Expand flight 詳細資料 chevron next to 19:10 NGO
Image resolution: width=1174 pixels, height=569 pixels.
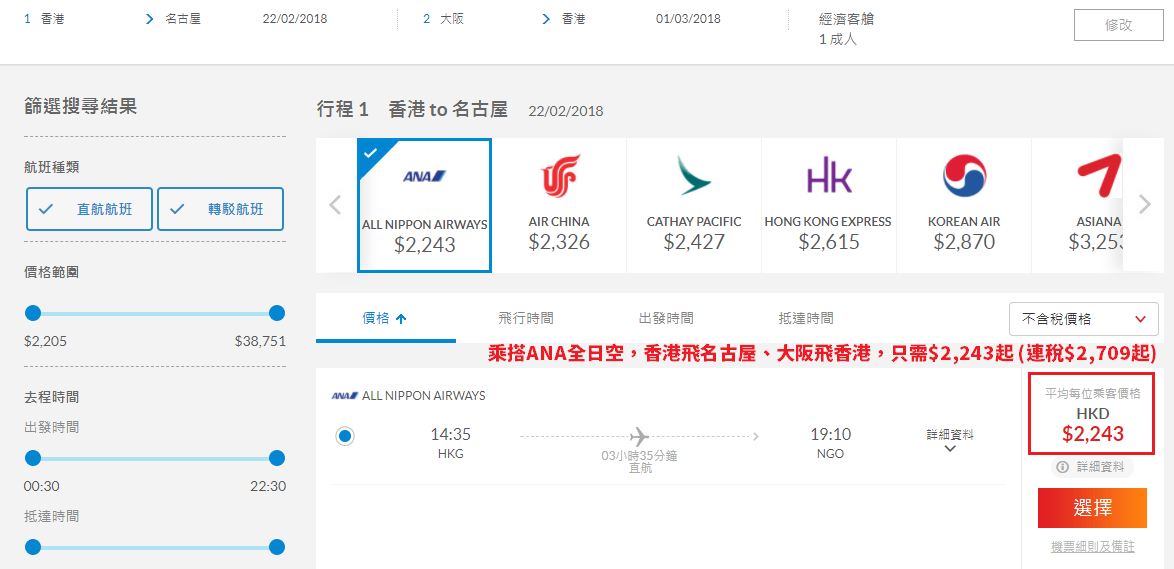pyautogui.click(x=951, y=448)
